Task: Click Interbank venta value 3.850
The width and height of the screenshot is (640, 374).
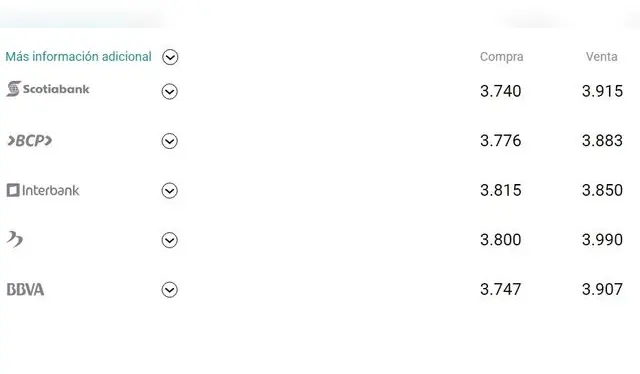Action: [602, 190]
